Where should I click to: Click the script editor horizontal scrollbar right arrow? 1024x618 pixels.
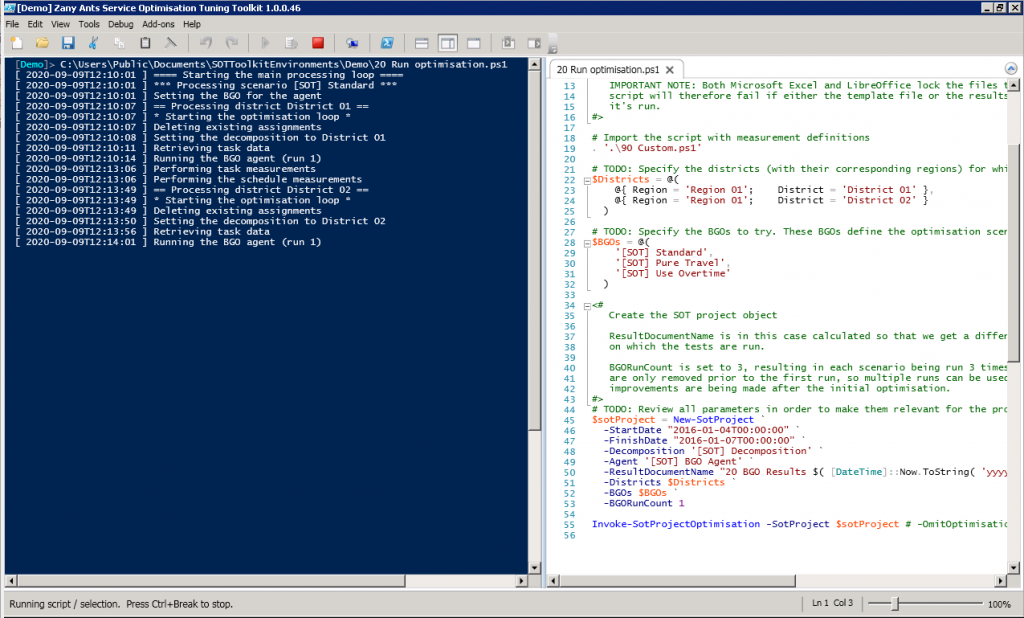pos(1001,581)
